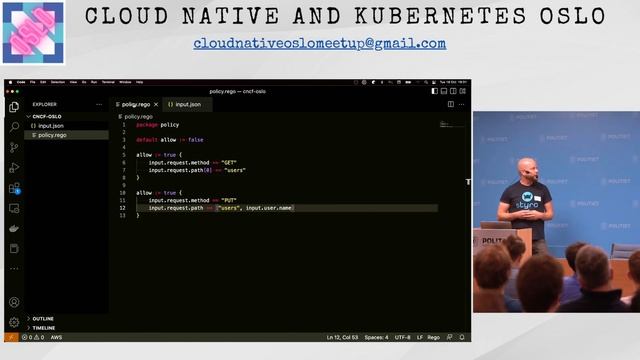Open the File menu
The width and height of the screenshot is (640, 360).
coord(33,82)
